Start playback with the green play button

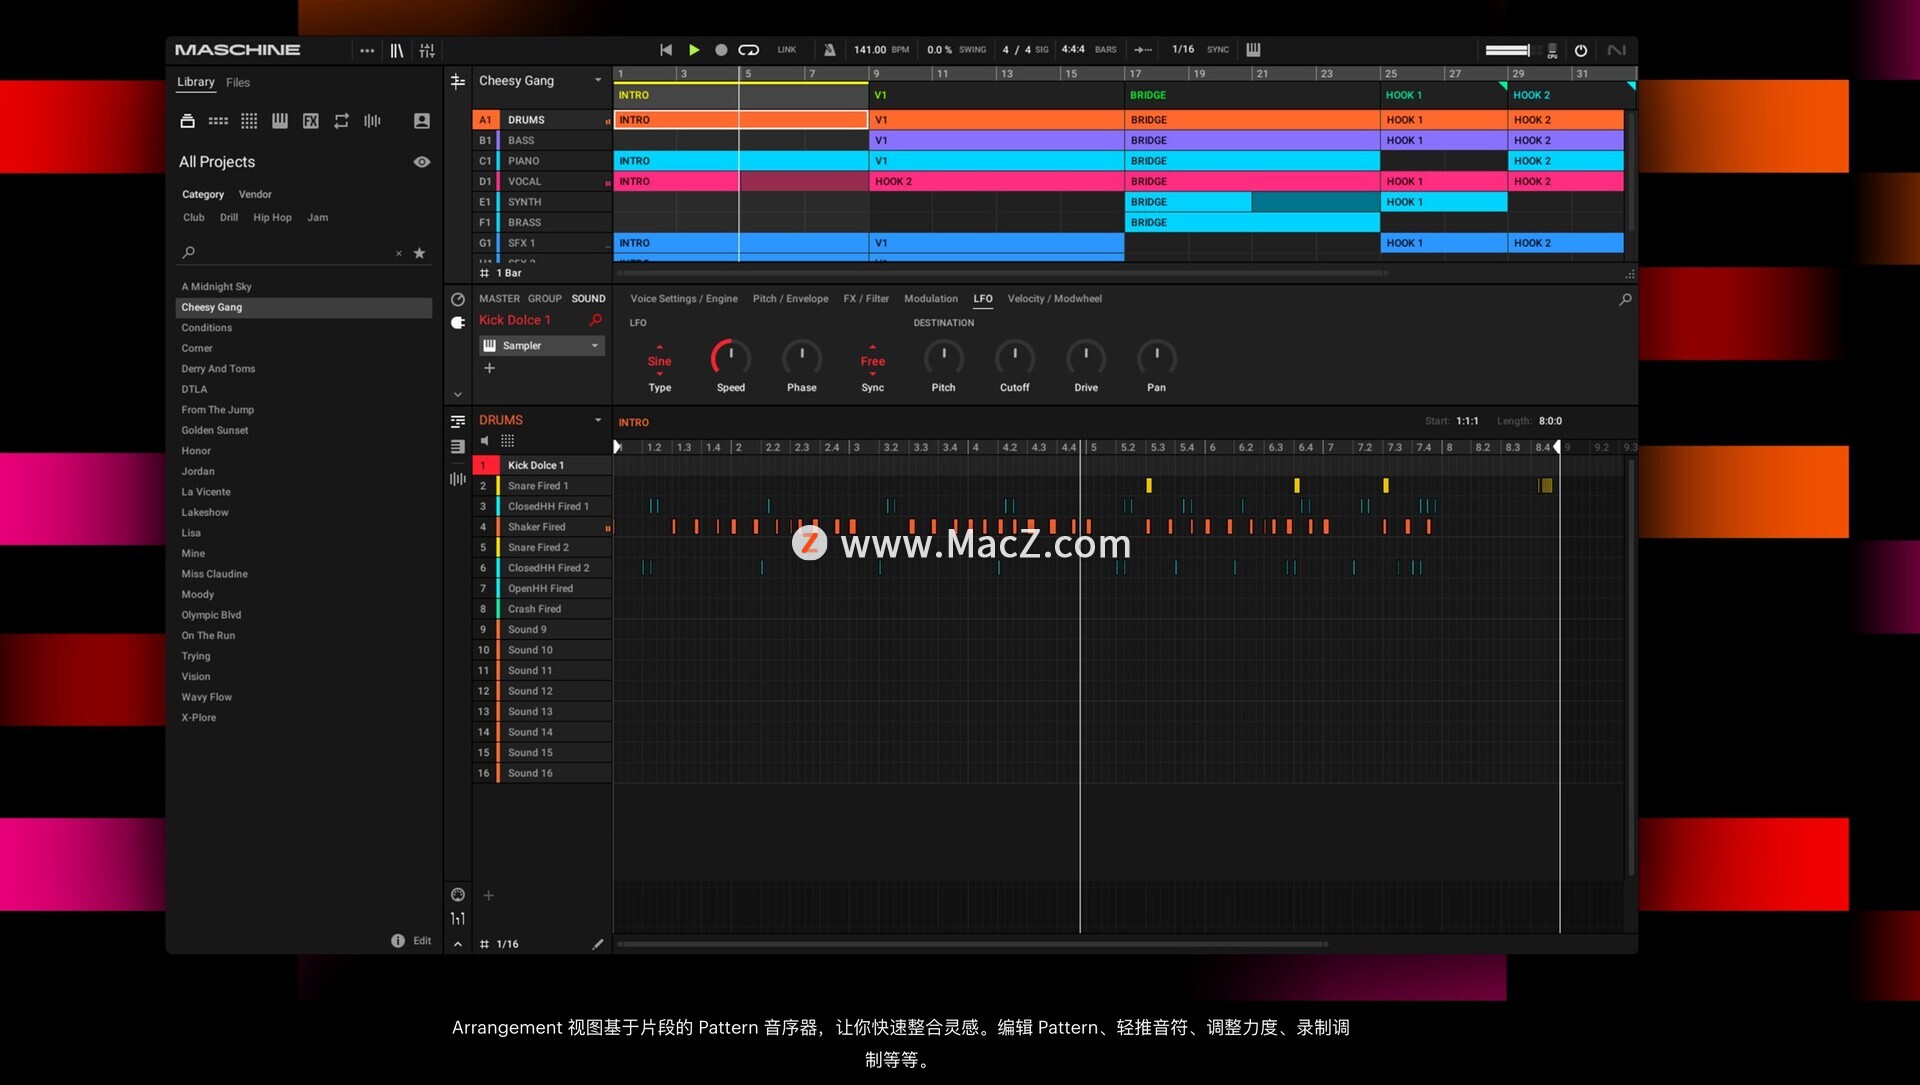(x=694, y=50)
